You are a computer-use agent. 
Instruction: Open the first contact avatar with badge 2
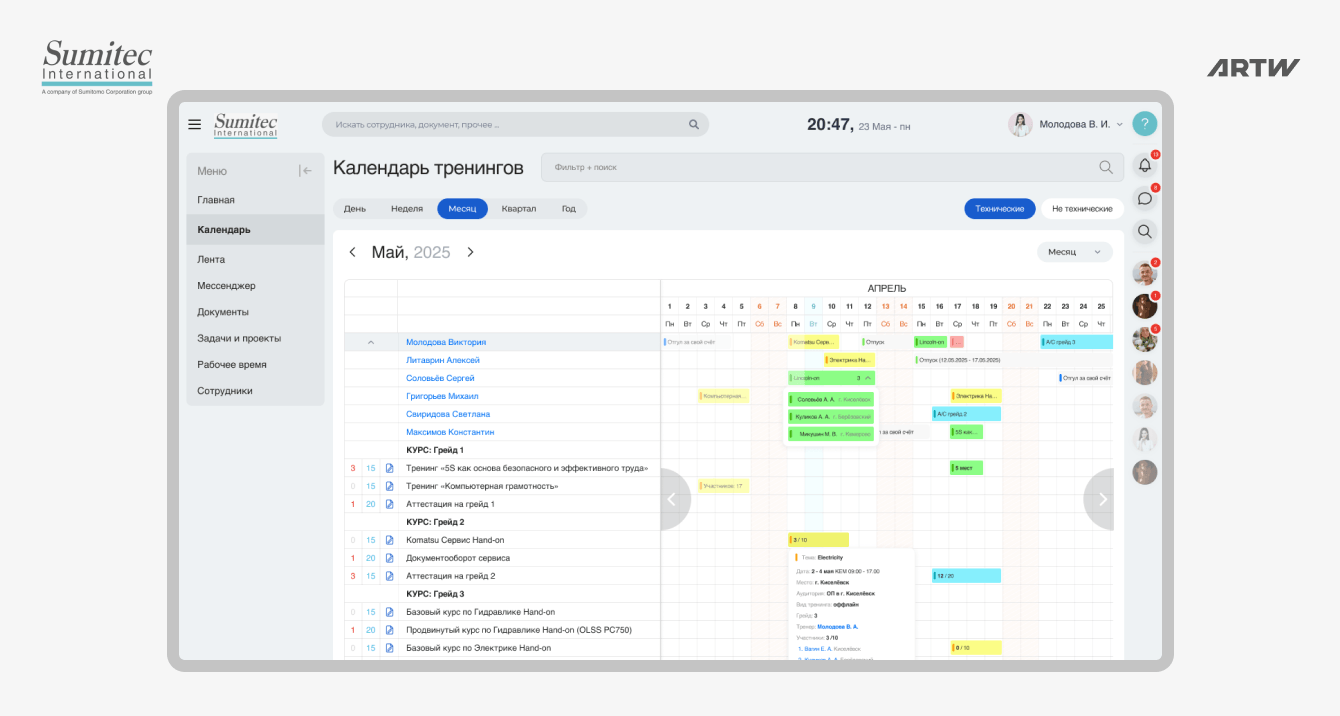tap(1145, 273)
